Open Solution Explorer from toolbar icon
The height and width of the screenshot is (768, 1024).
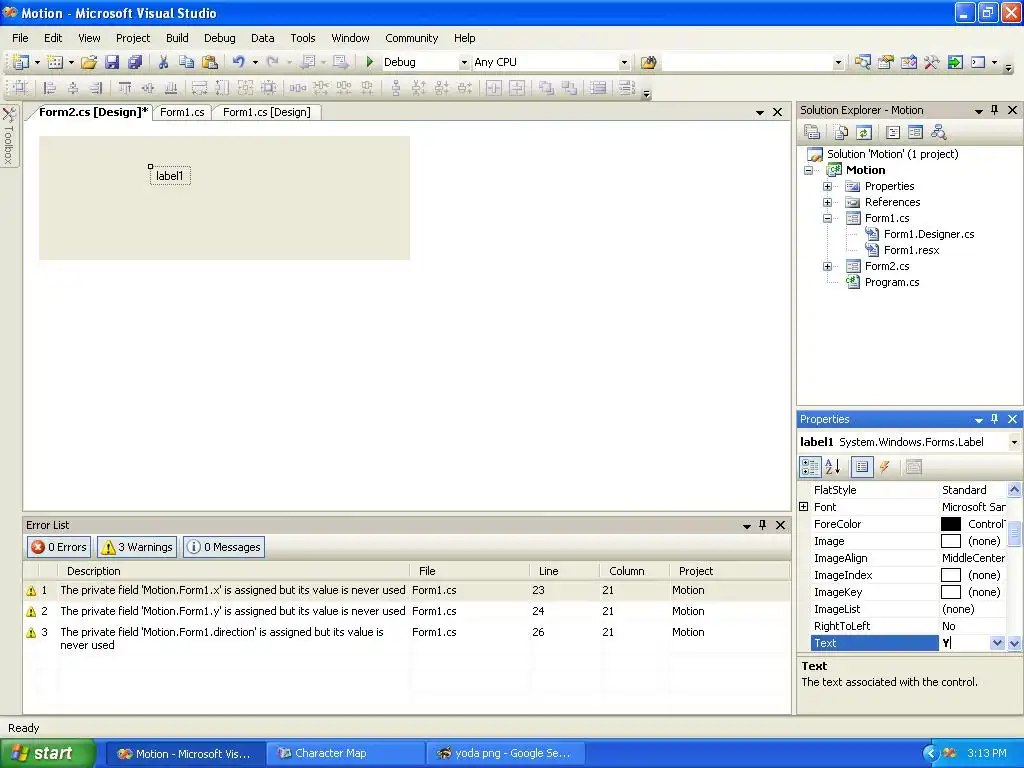[x=863, y=62]
